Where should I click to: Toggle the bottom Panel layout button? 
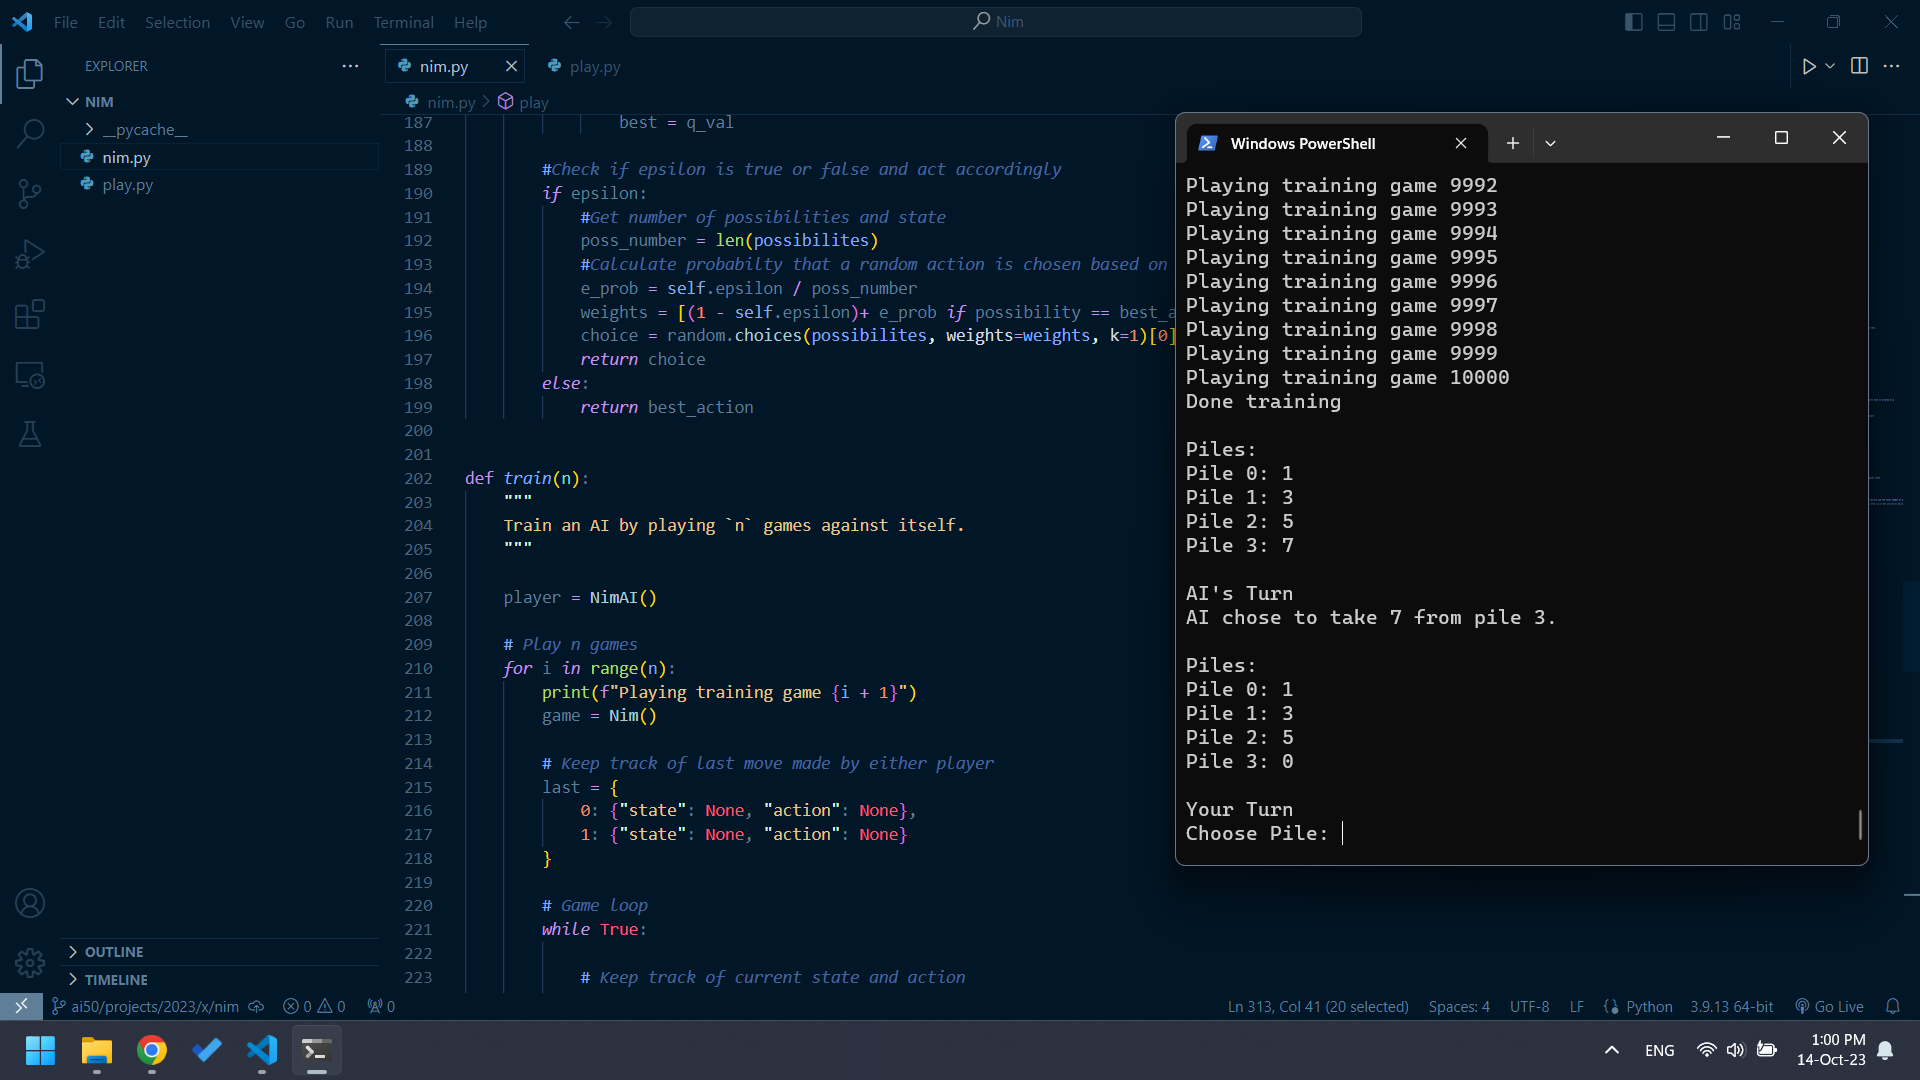1666,22
